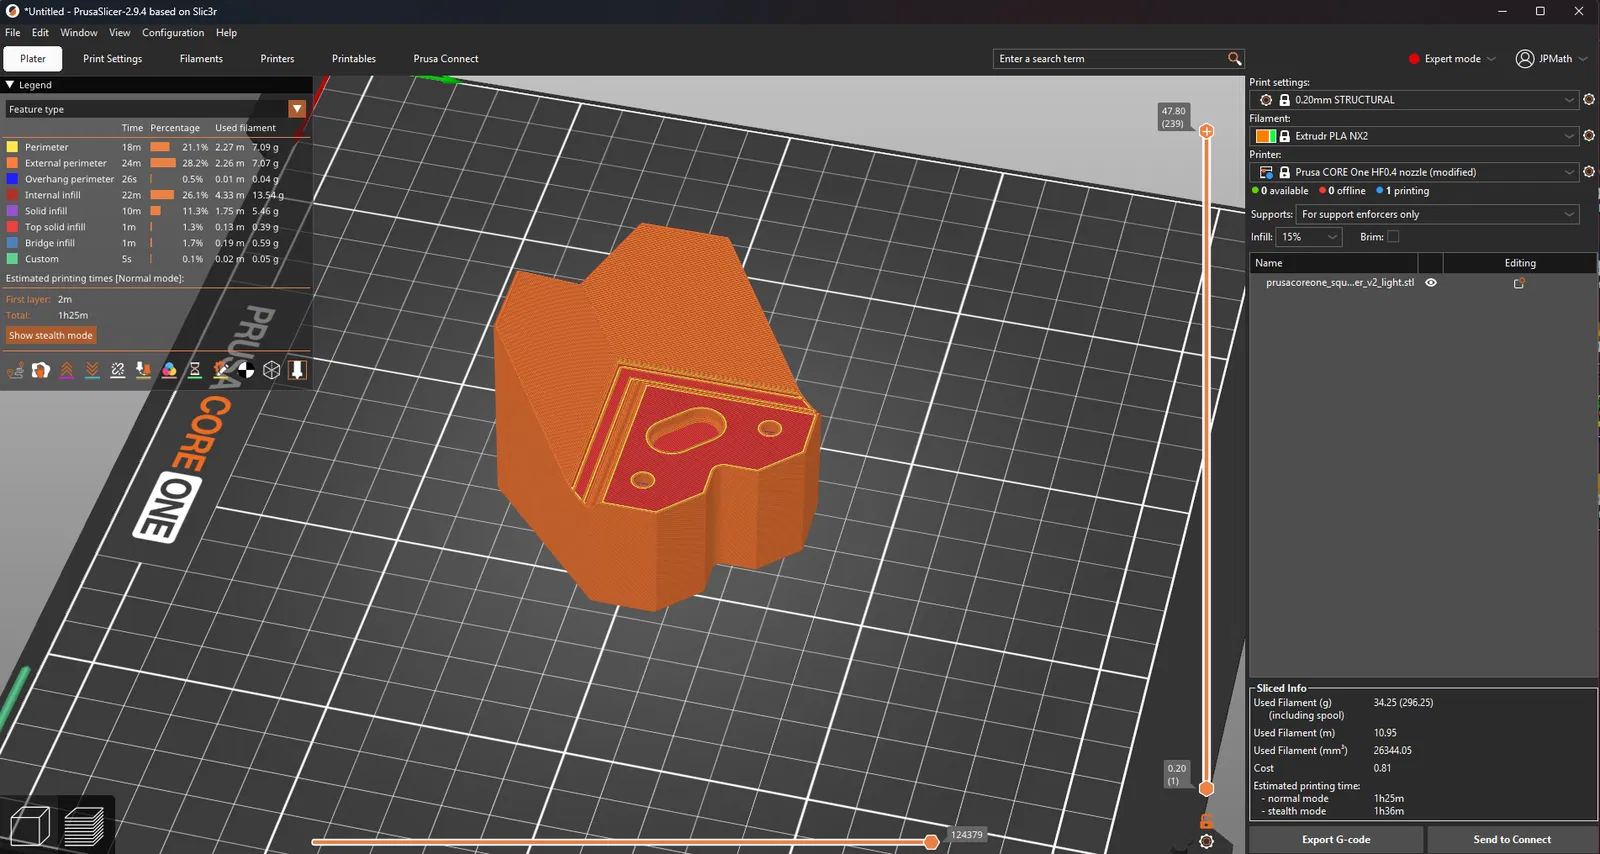Screen dimensions: 1600x854
Task: Click the search magnifier icon
Action: click(1234, 59)
